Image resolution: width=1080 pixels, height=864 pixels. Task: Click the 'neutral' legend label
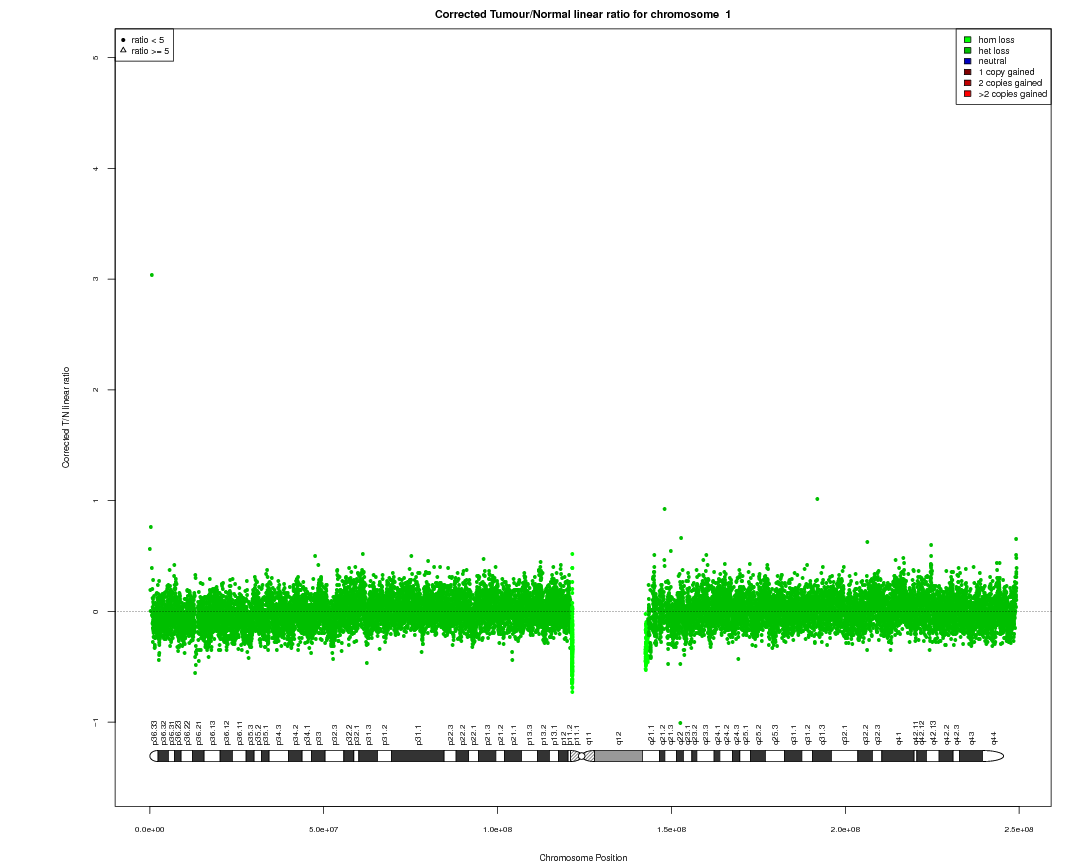(x=992, y=61)
